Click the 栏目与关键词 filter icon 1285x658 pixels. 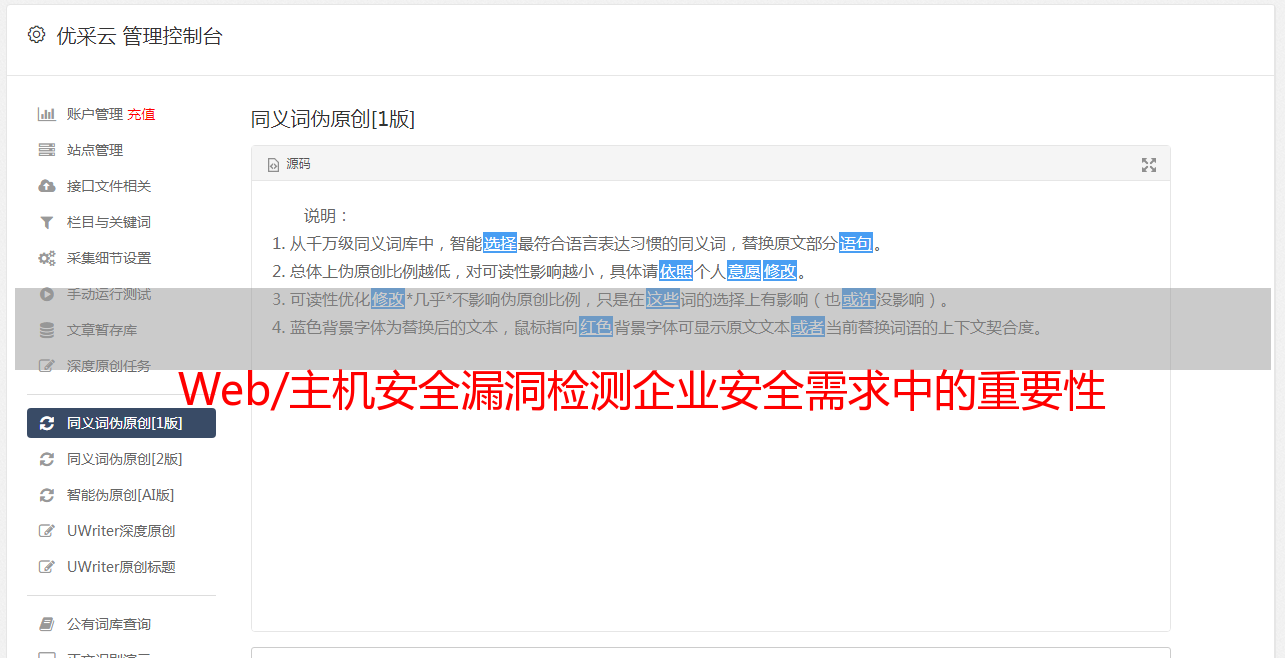click(x=46, y=222)
